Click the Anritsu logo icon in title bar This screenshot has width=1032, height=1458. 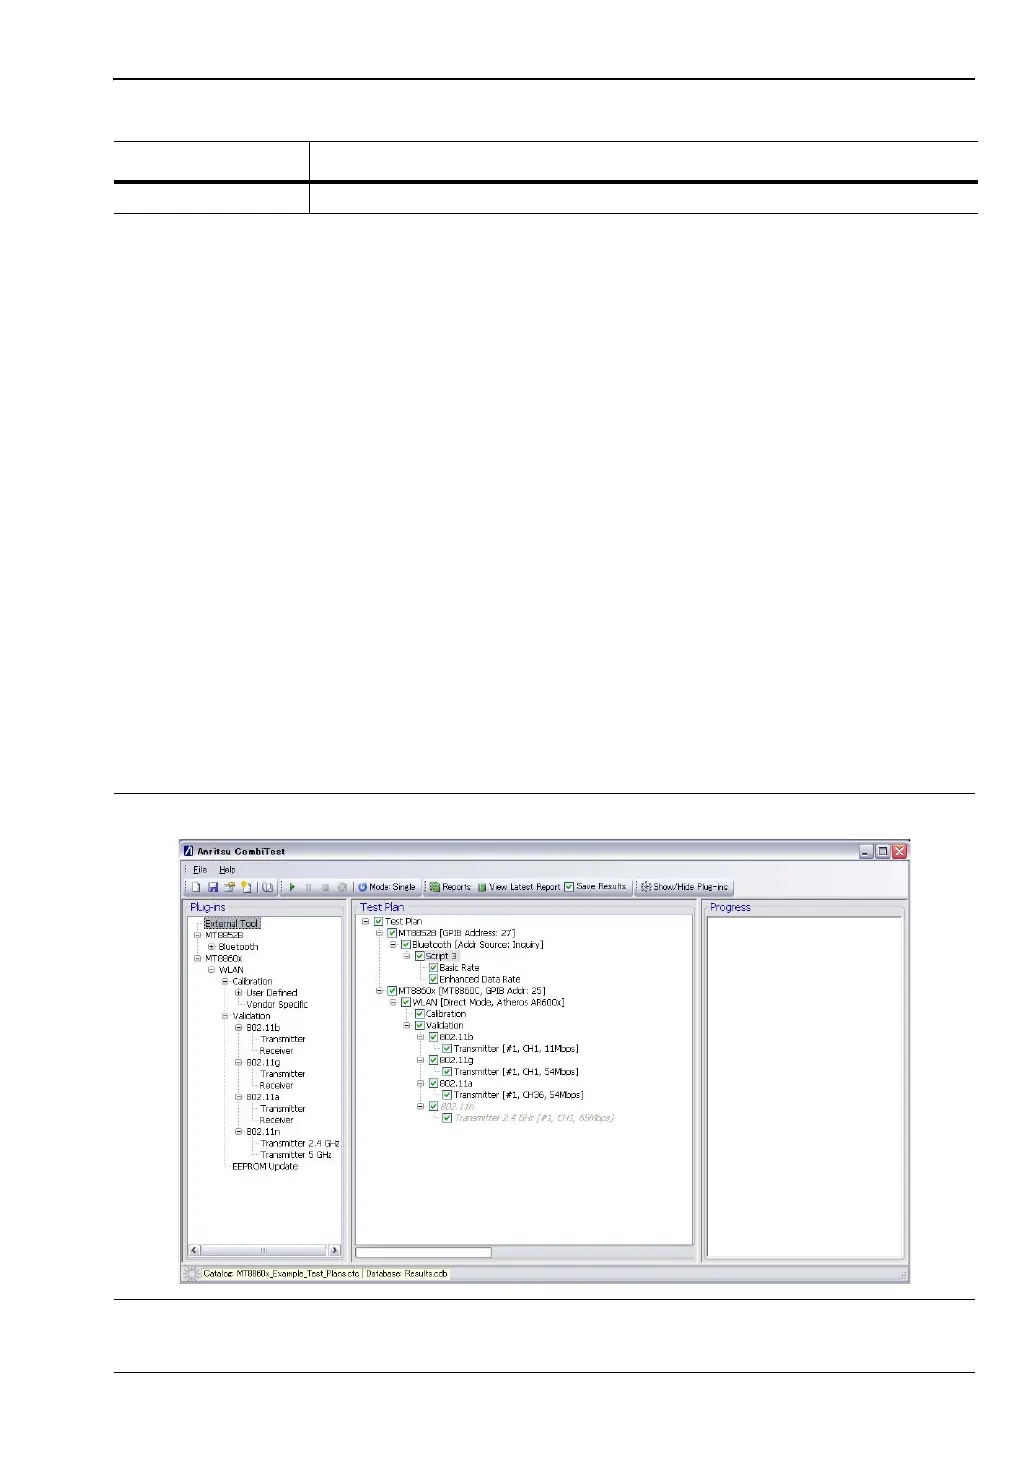tap(188, 851)
